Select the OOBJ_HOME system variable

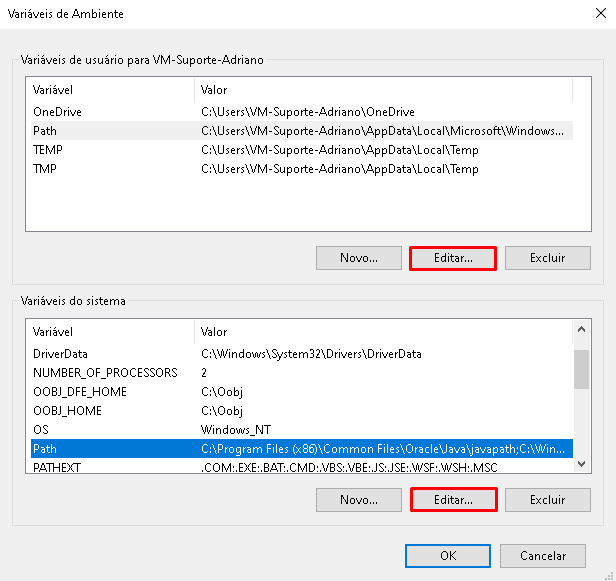click(x=302, y=411)
